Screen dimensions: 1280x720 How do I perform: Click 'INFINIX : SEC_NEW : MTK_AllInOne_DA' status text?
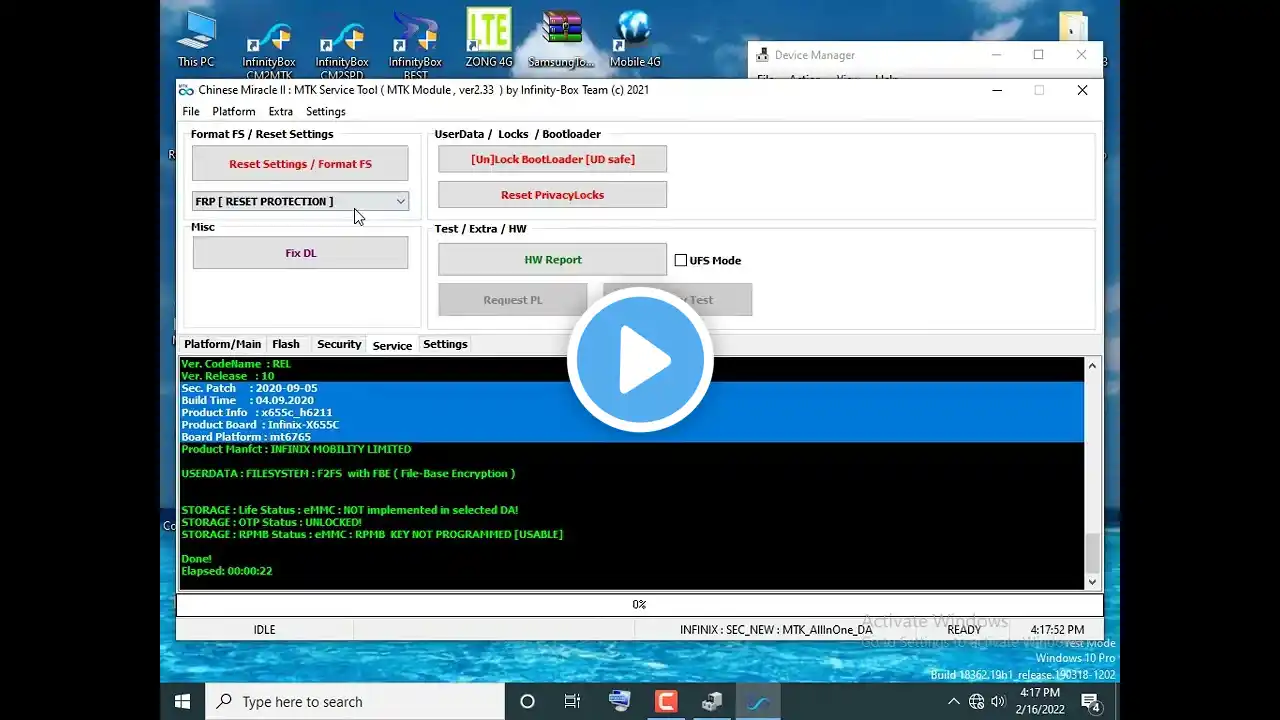(776, 630)
